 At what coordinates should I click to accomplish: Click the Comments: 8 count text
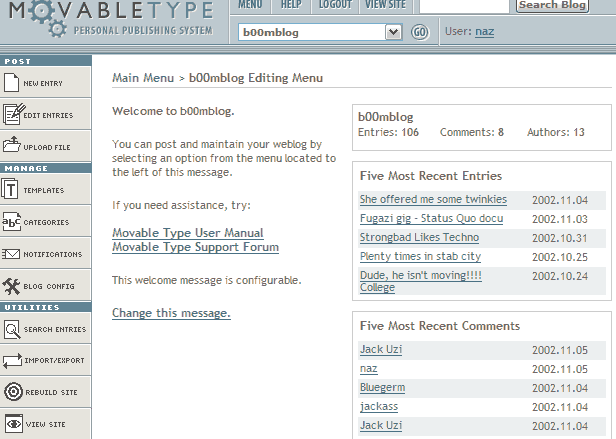tap(471, 132)
